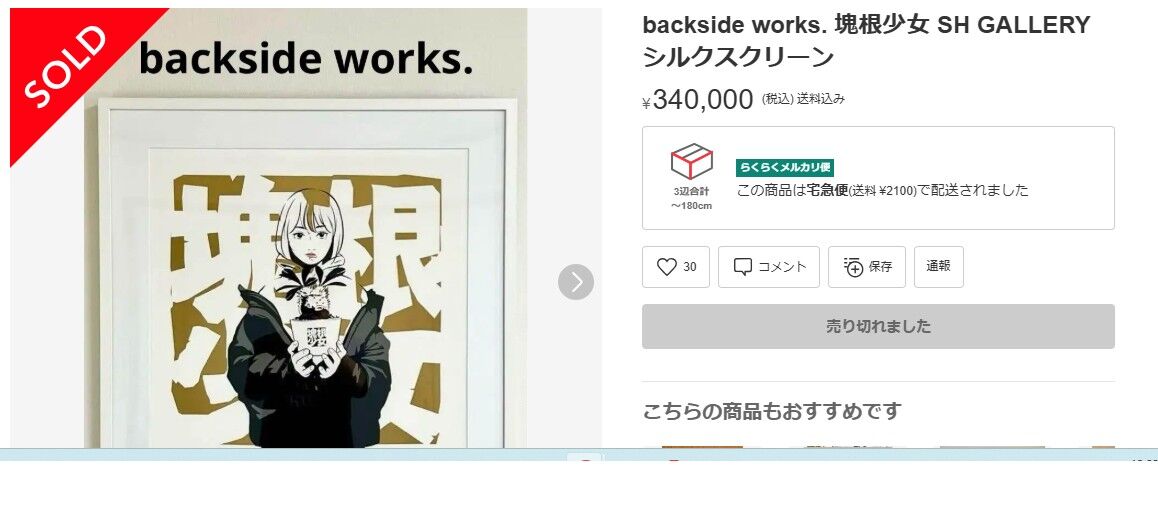This screenshot has width=1158, height=518.
Task: Click the 宅急便 delivery info text
Action: tap(883, 191)
